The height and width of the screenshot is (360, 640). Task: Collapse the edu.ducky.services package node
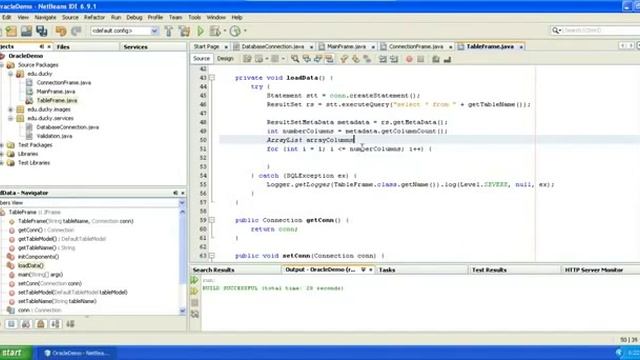coord(11,118)
